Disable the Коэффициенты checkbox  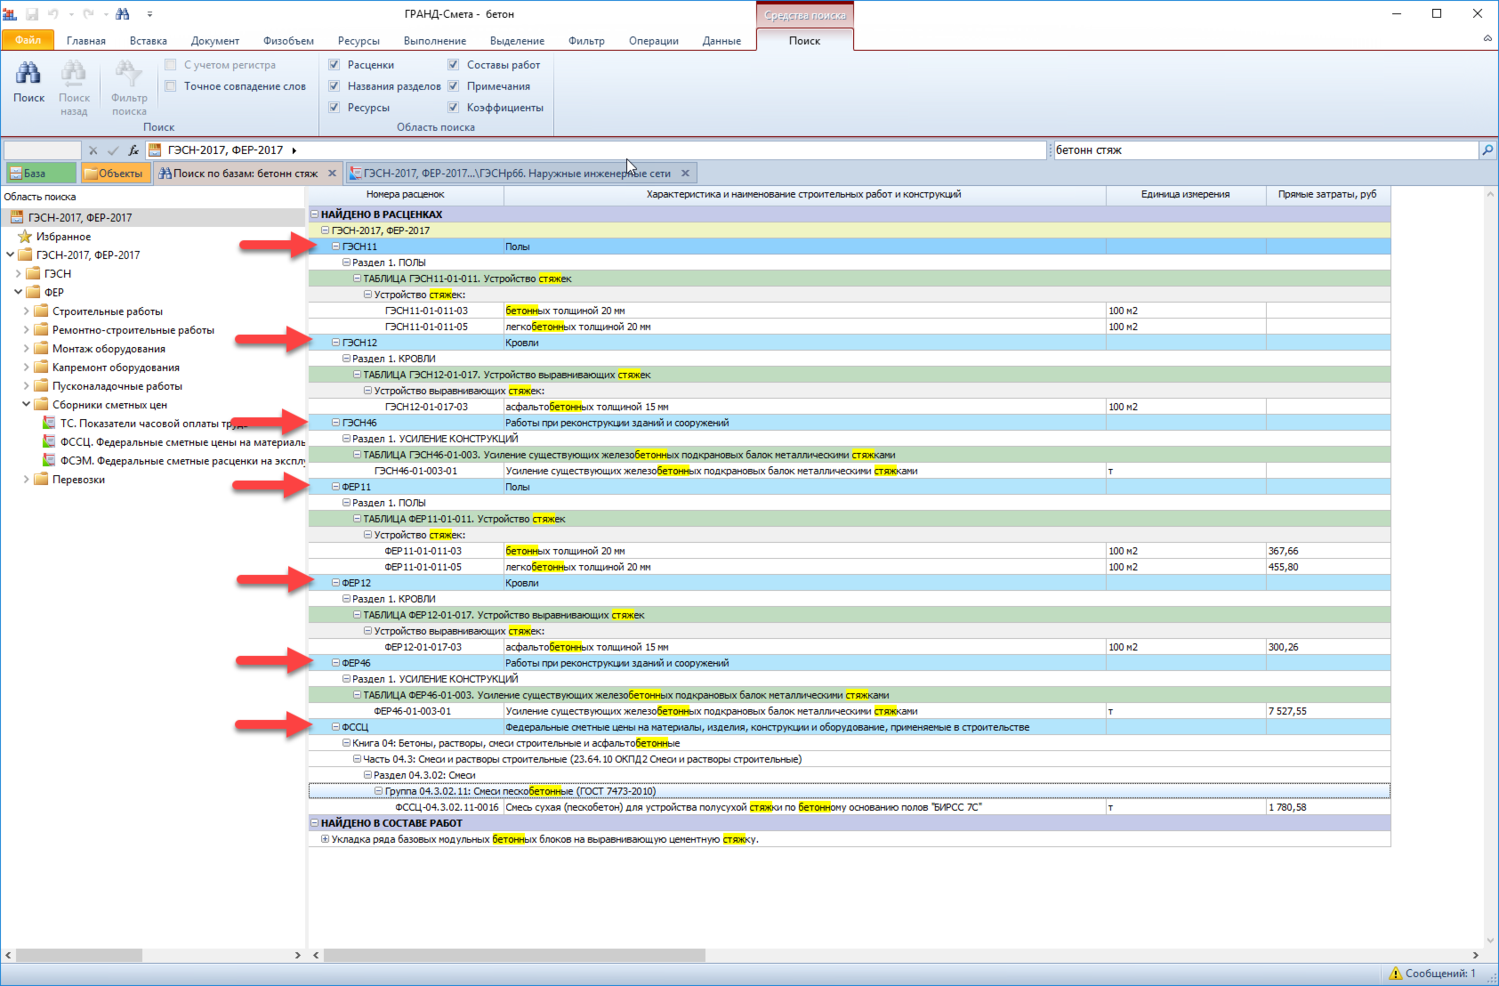tap(454, 107)
